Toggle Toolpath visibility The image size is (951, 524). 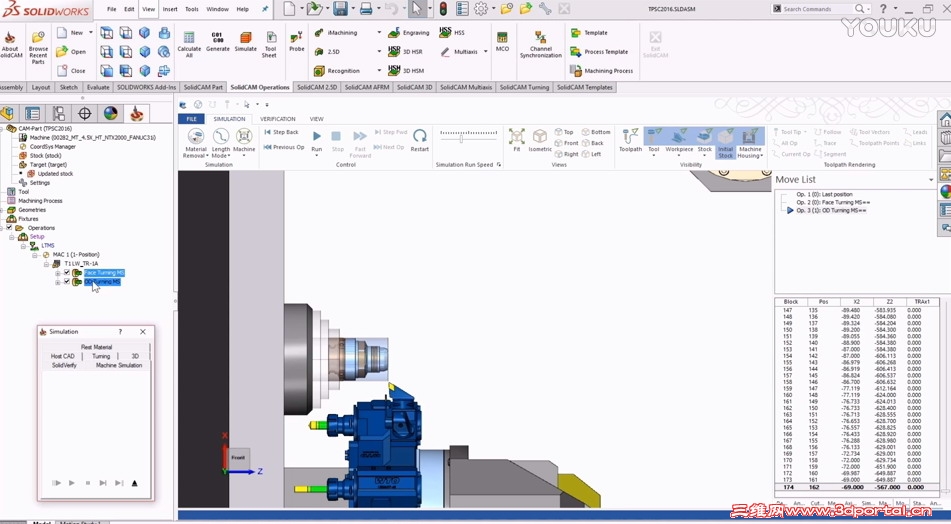630,140
